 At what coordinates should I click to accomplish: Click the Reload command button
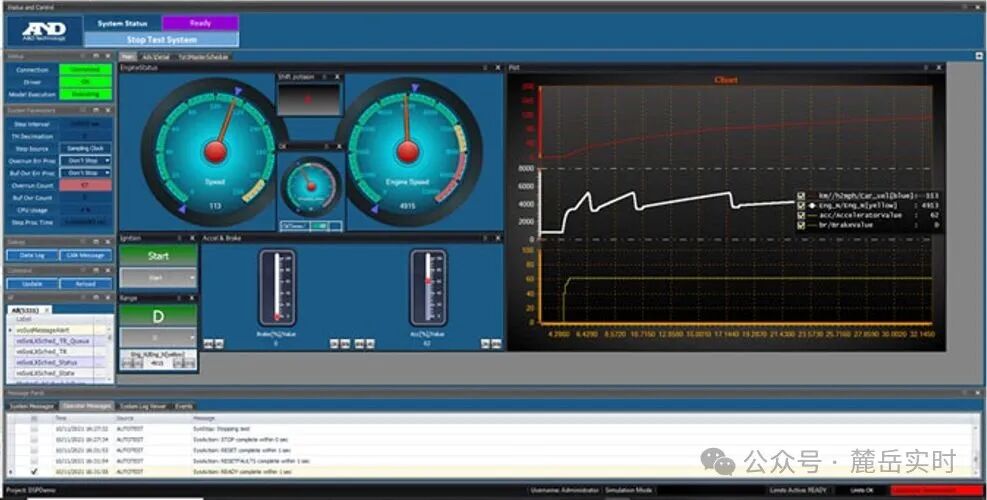point(86,283)
